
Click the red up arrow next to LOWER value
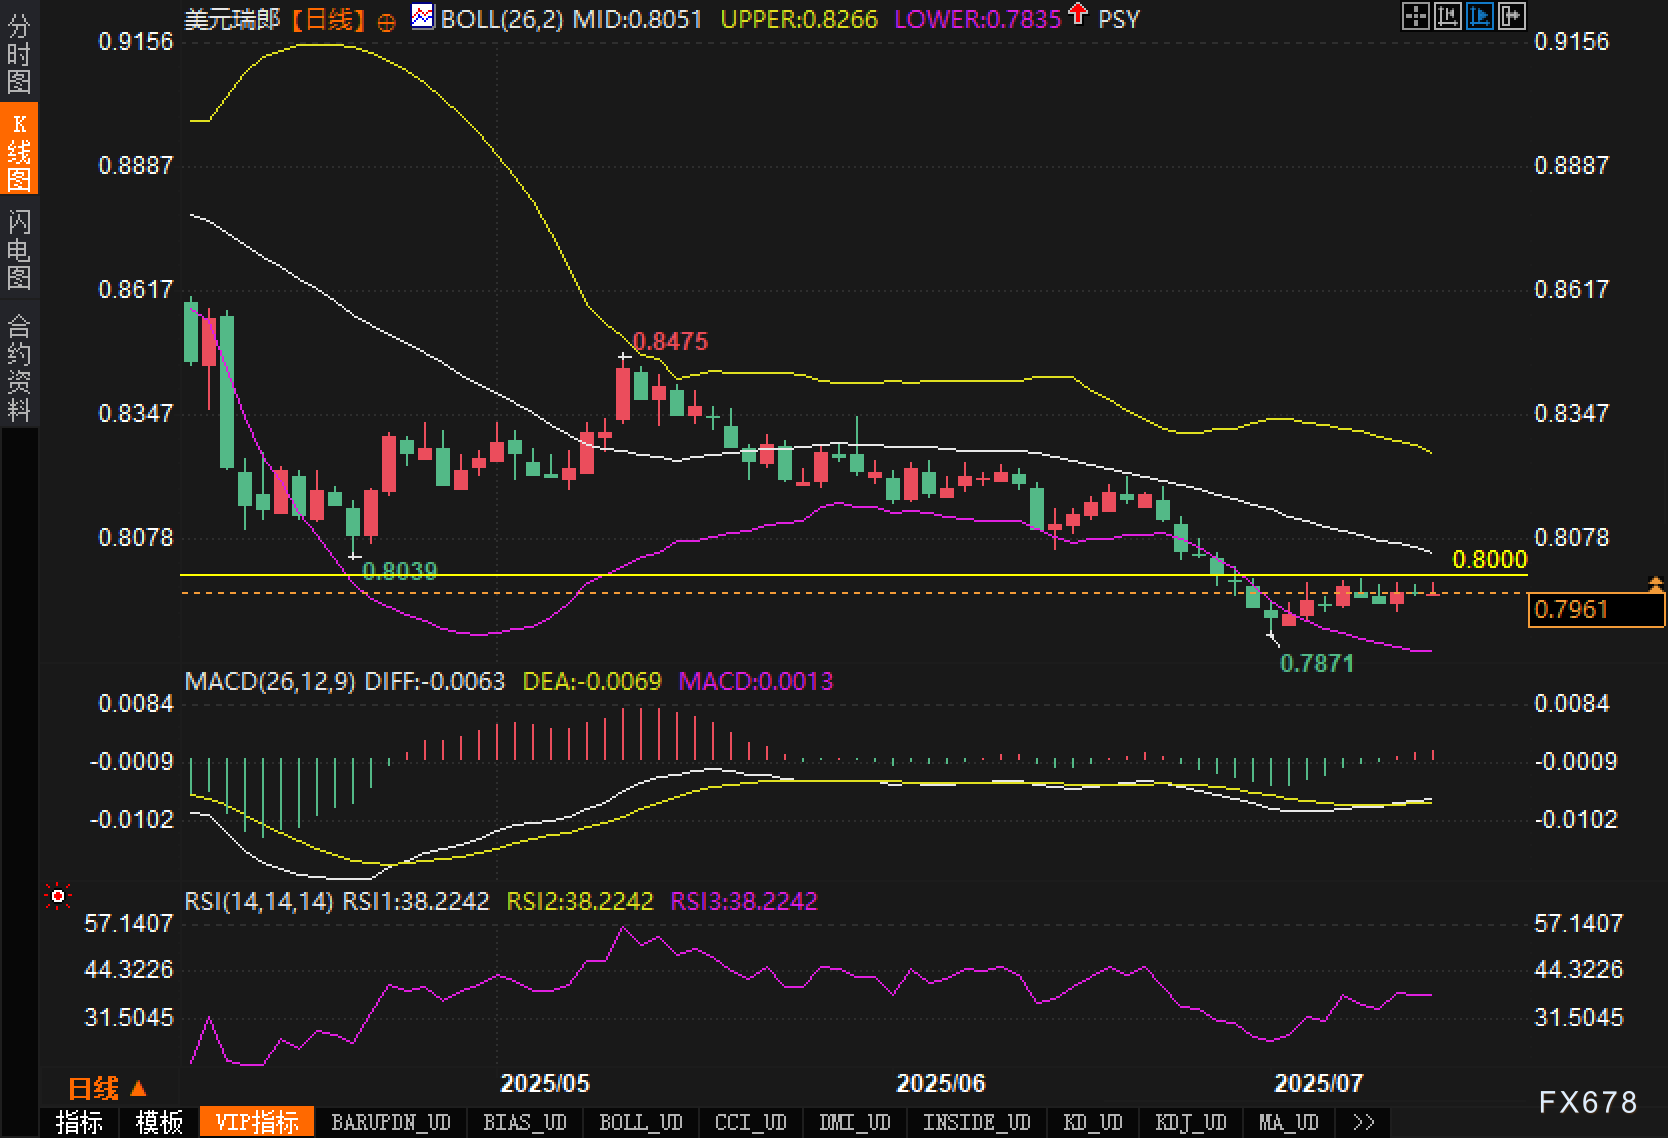(x=1077, y=14)
